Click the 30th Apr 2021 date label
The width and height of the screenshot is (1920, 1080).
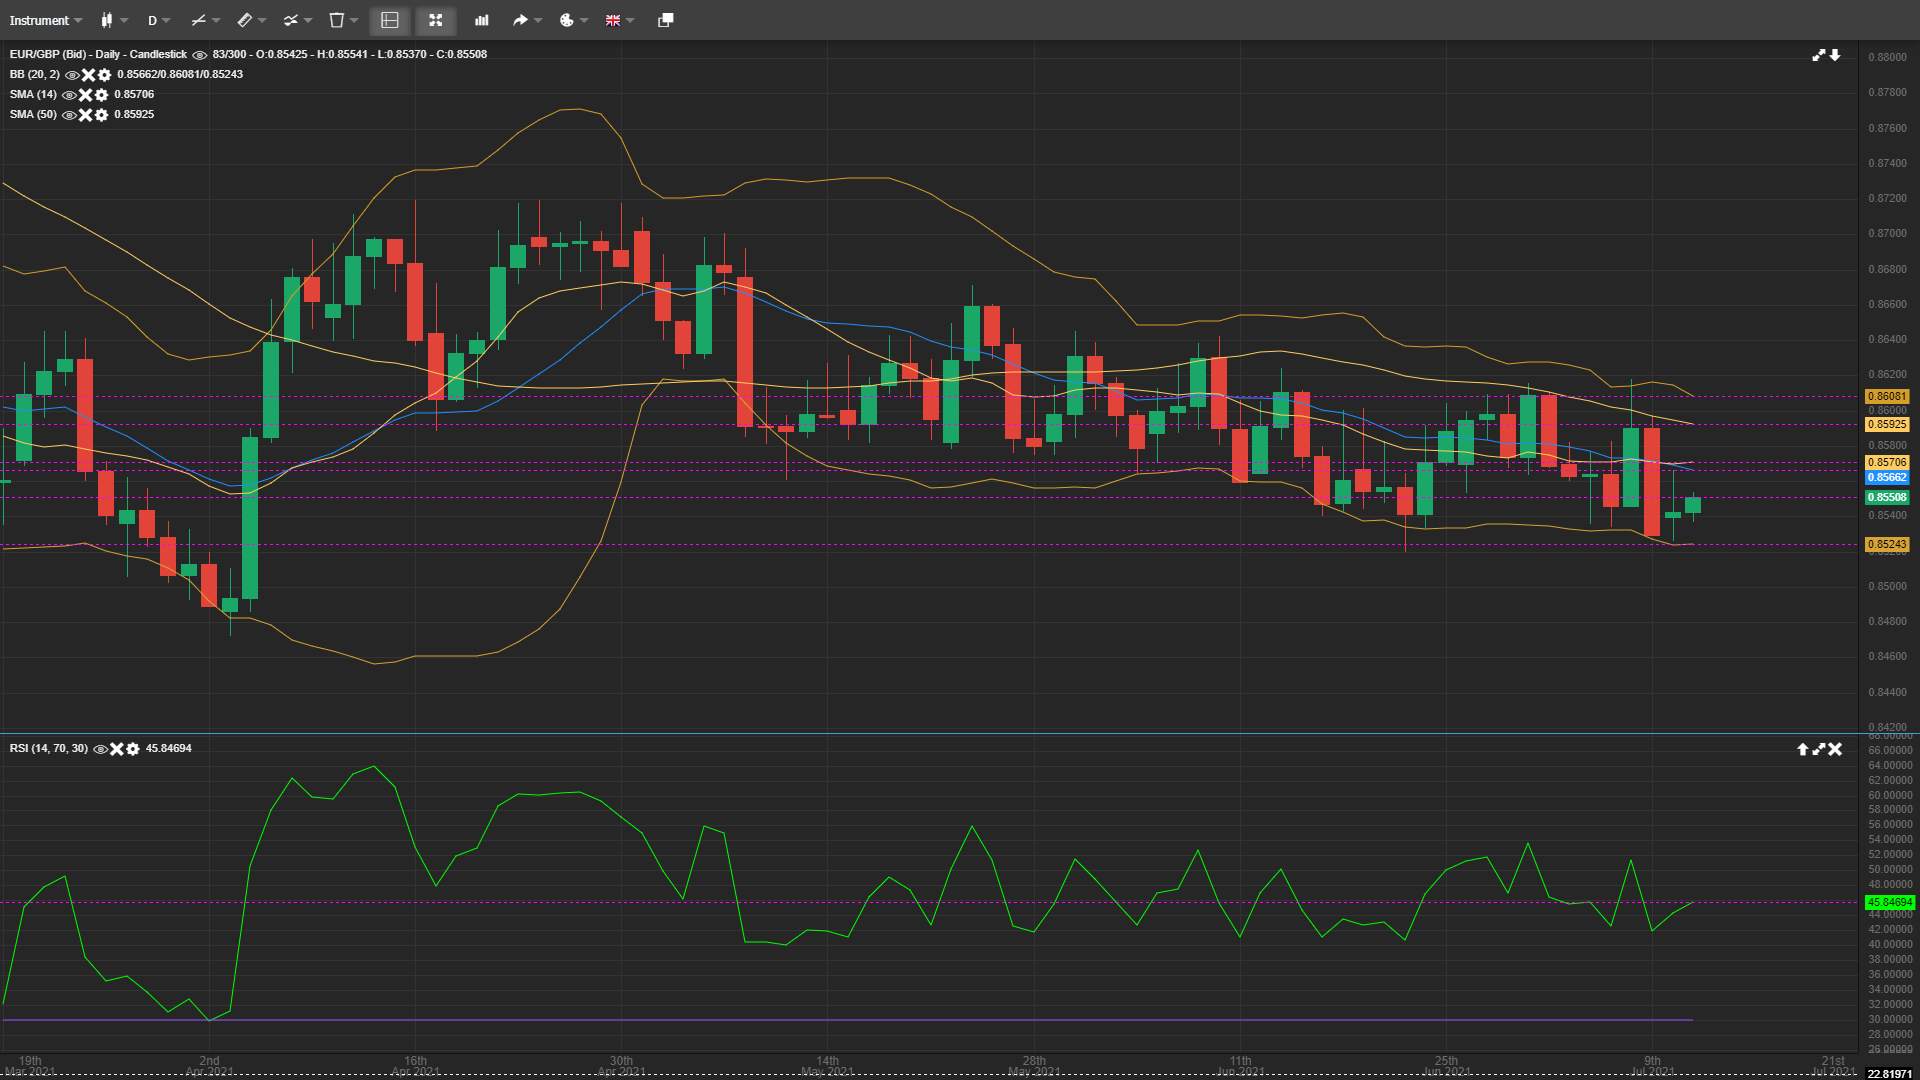pos(621,1066)
